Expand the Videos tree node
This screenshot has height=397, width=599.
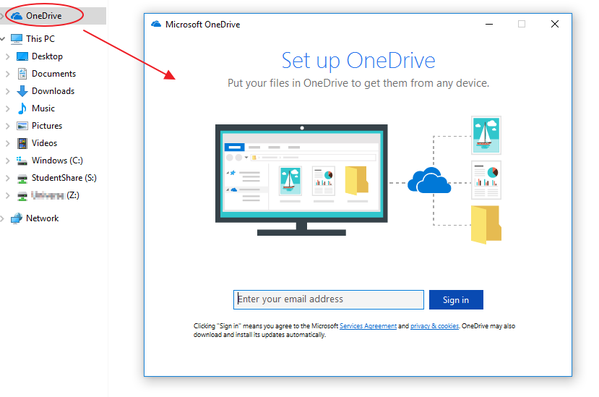click(8, 143)
